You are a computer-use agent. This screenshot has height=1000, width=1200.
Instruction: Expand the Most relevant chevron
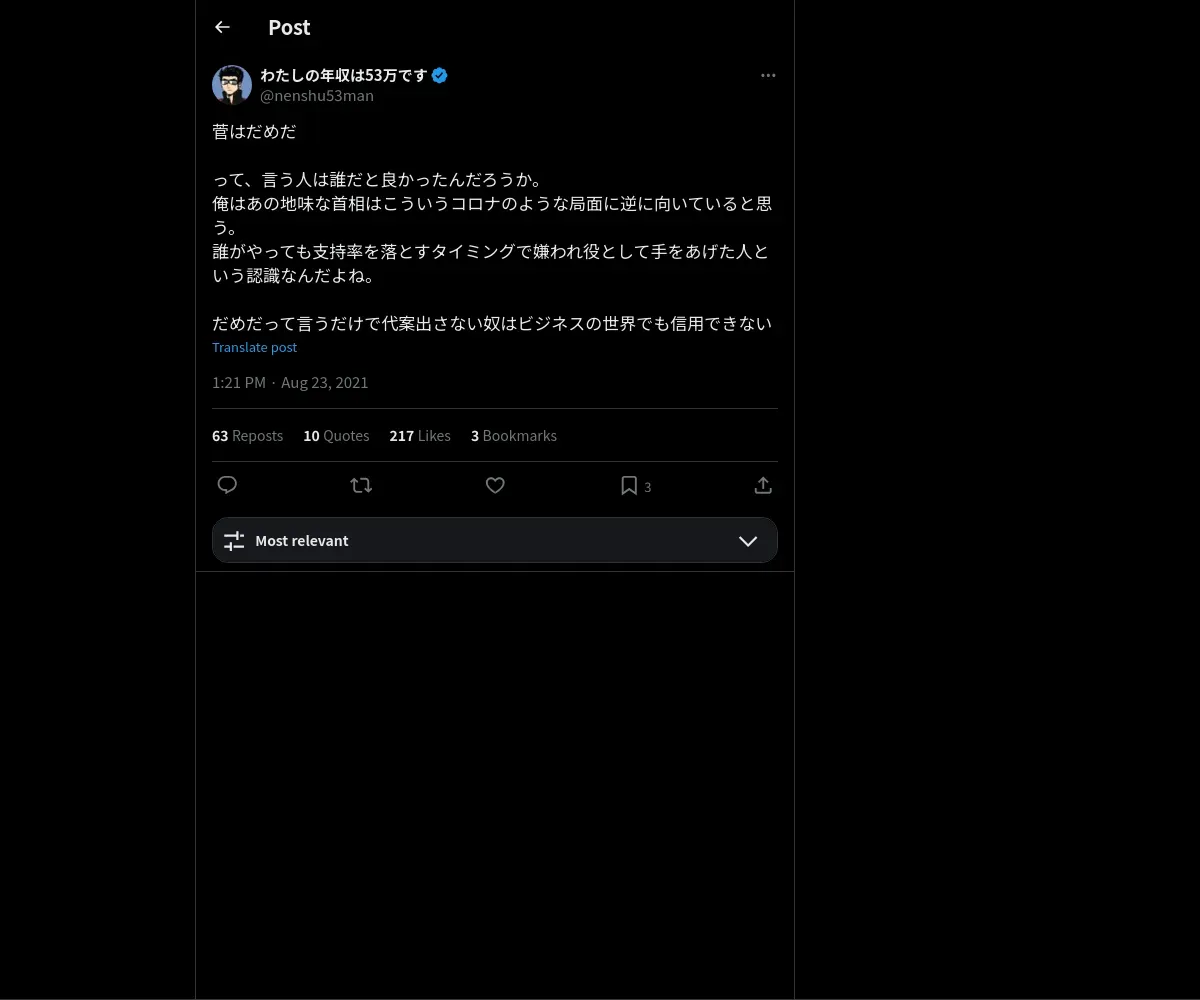[x=748, y=541]
